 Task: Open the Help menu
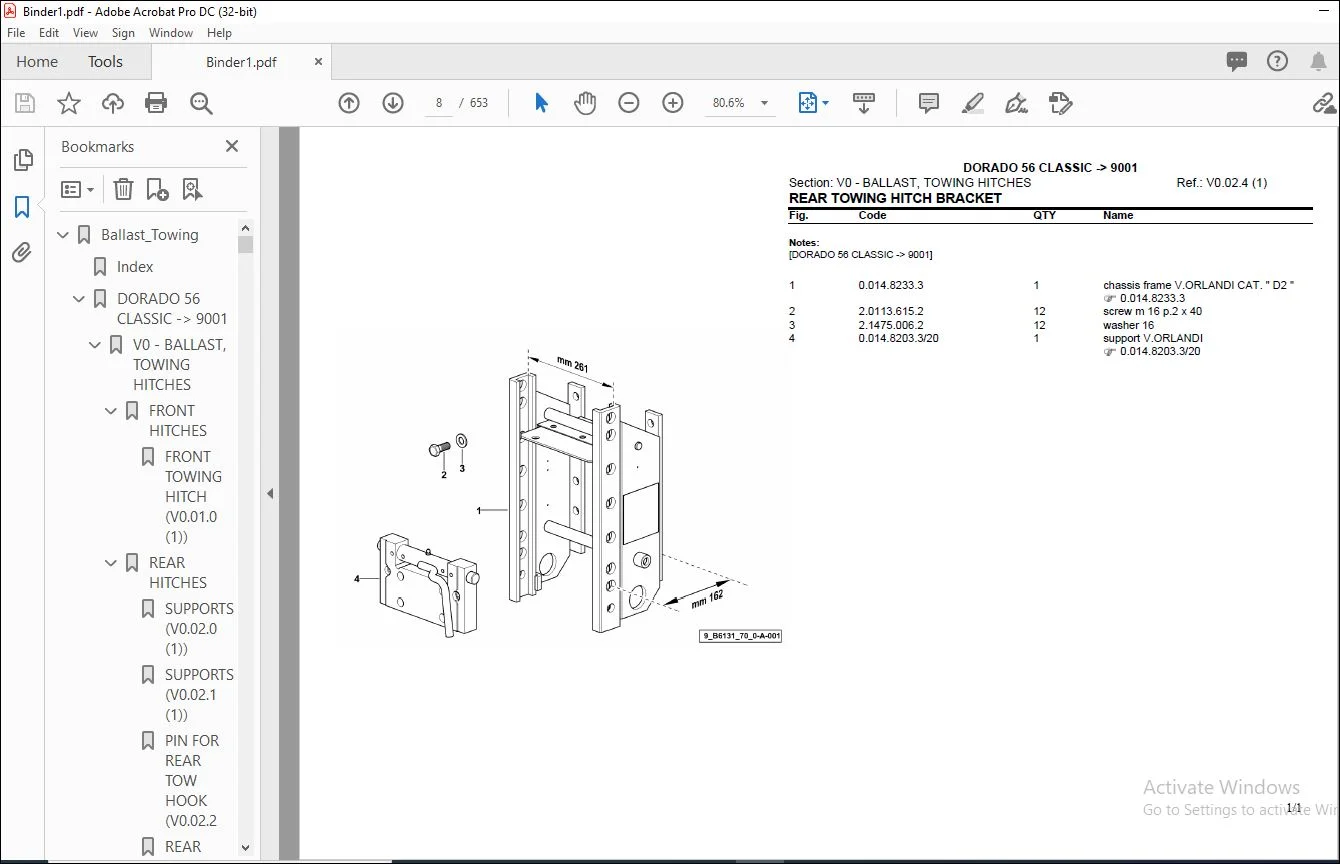(219, 33)
